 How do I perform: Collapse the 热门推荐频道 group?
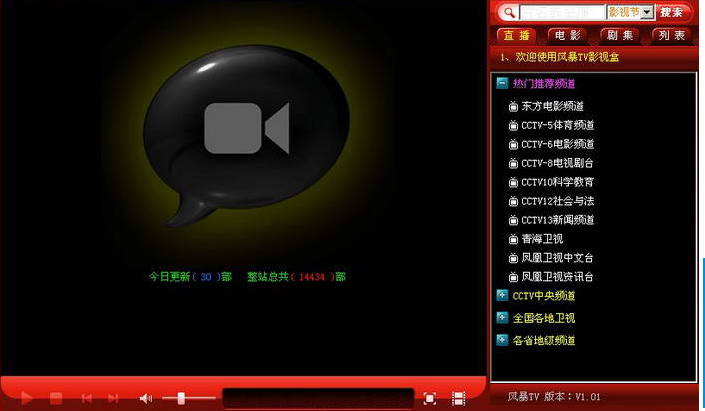(502, 83)
